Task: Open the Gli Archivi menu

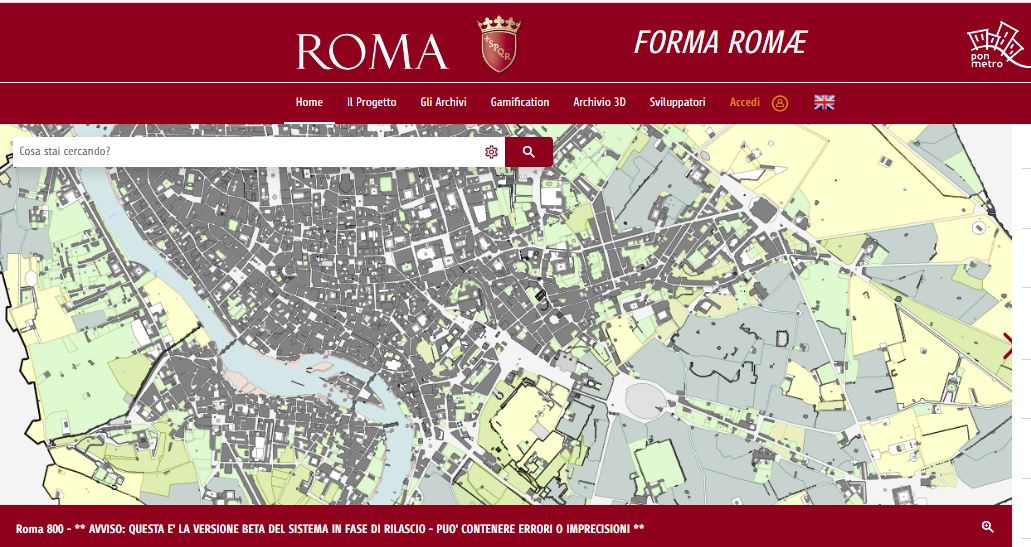Action: pos(443,102)
